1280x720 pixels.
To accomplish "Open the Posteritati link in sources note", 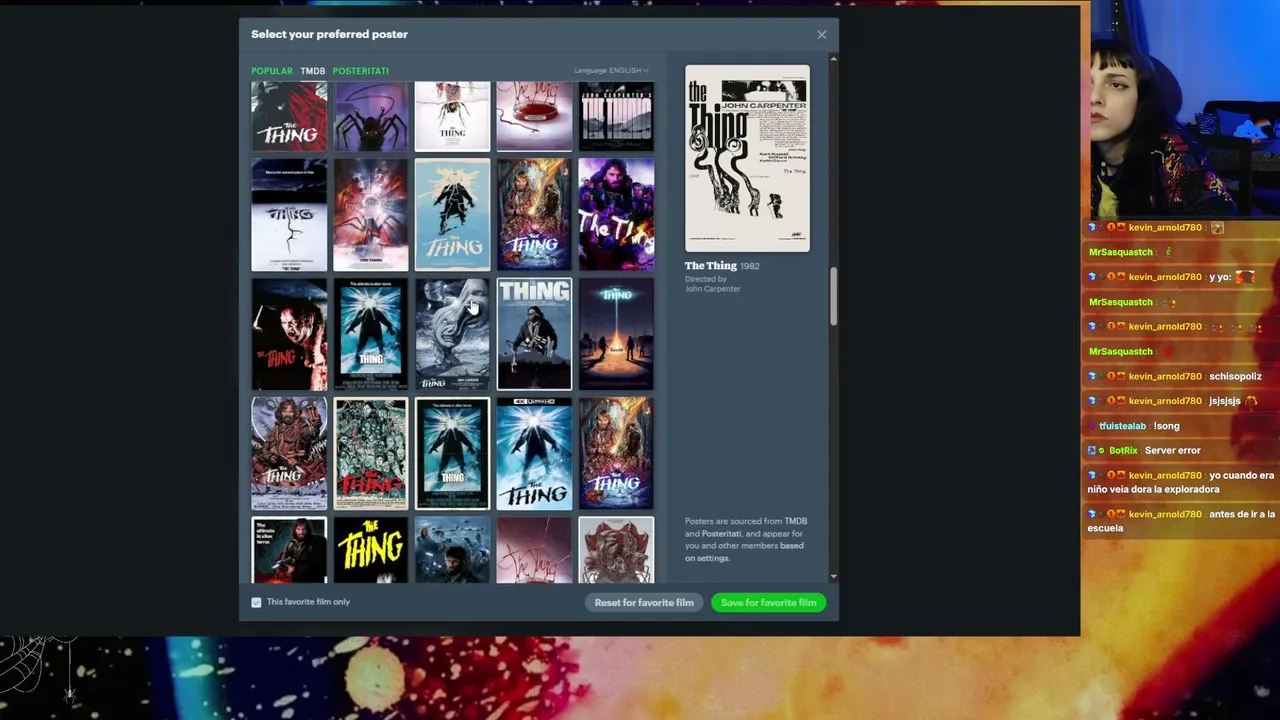I will pos(721,533).
